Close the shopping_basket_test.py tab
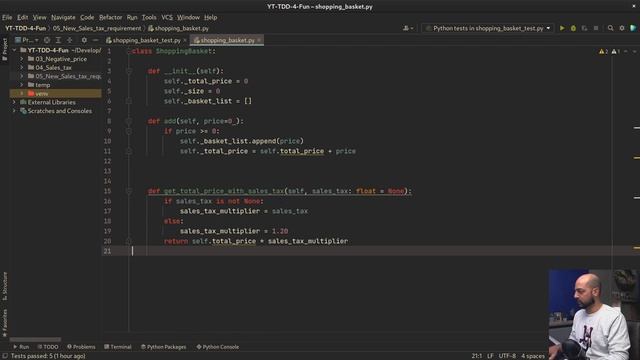The height and width of the screenshot is (360, 640). pos(185,40)
